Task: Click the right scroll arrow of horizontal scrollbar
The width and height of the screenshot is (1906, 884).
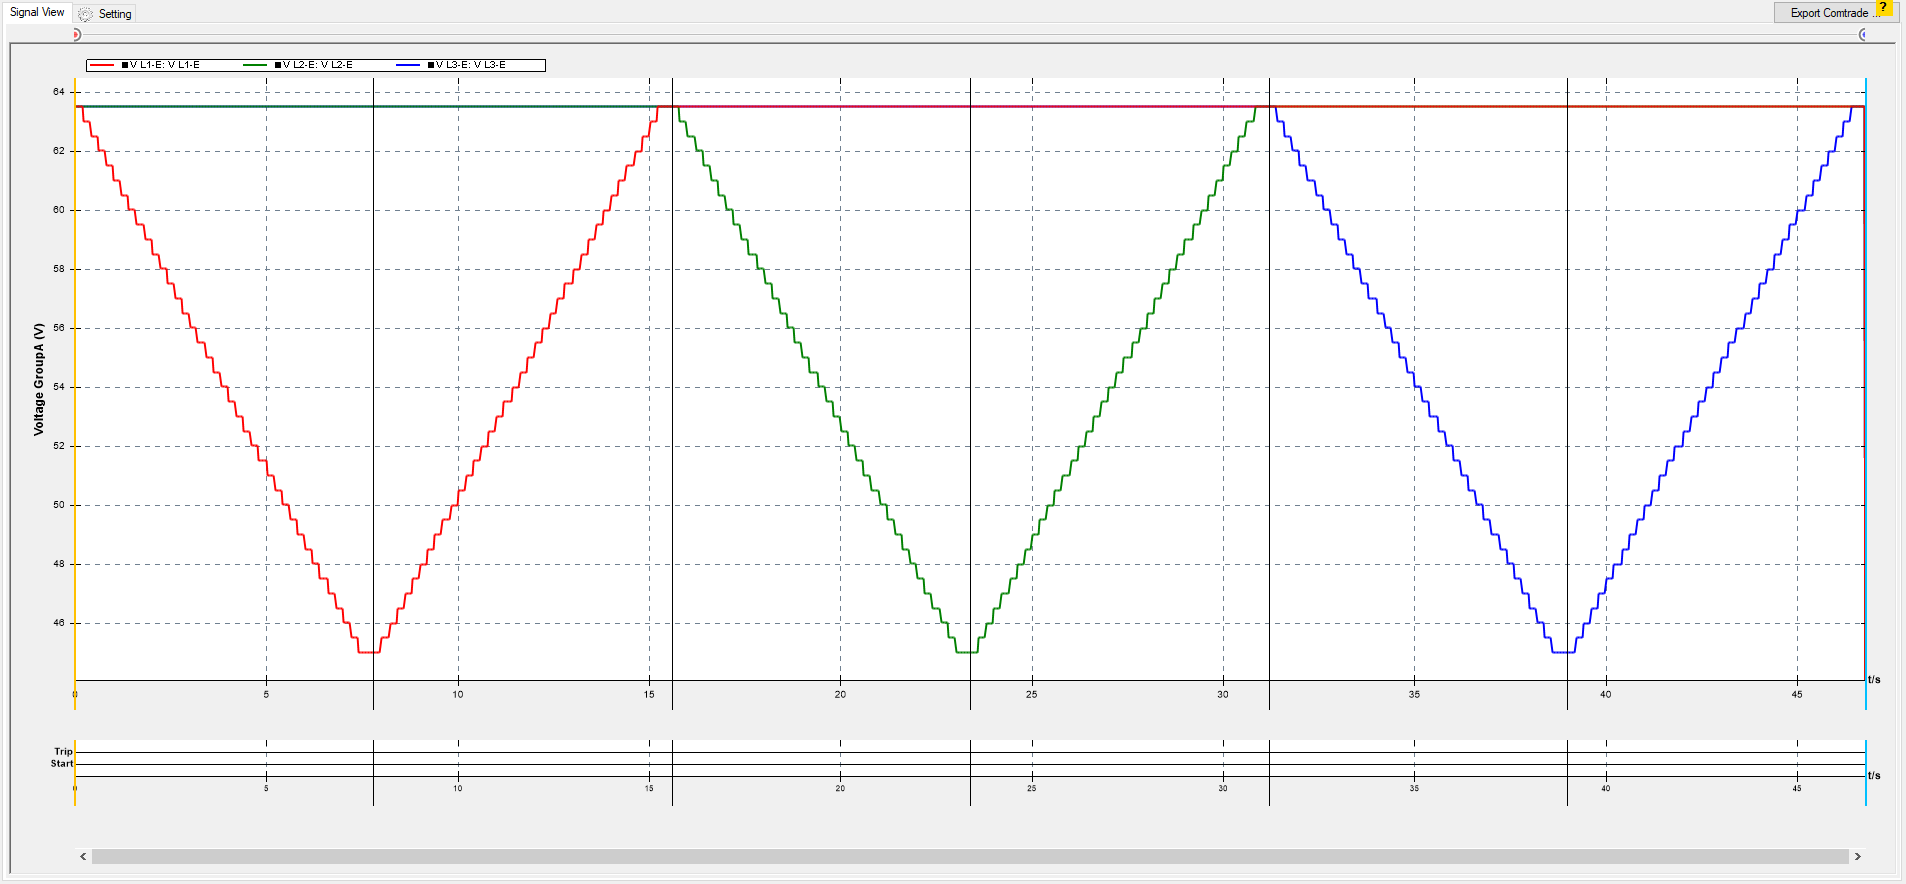Action: tap(1857, 857)
